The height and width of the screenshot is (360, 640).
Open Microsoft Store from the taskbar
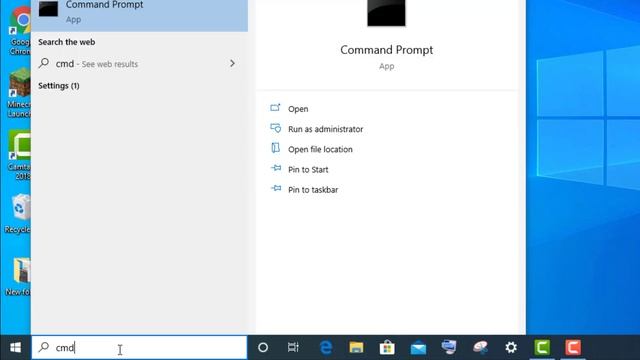[x=387, y=347]
